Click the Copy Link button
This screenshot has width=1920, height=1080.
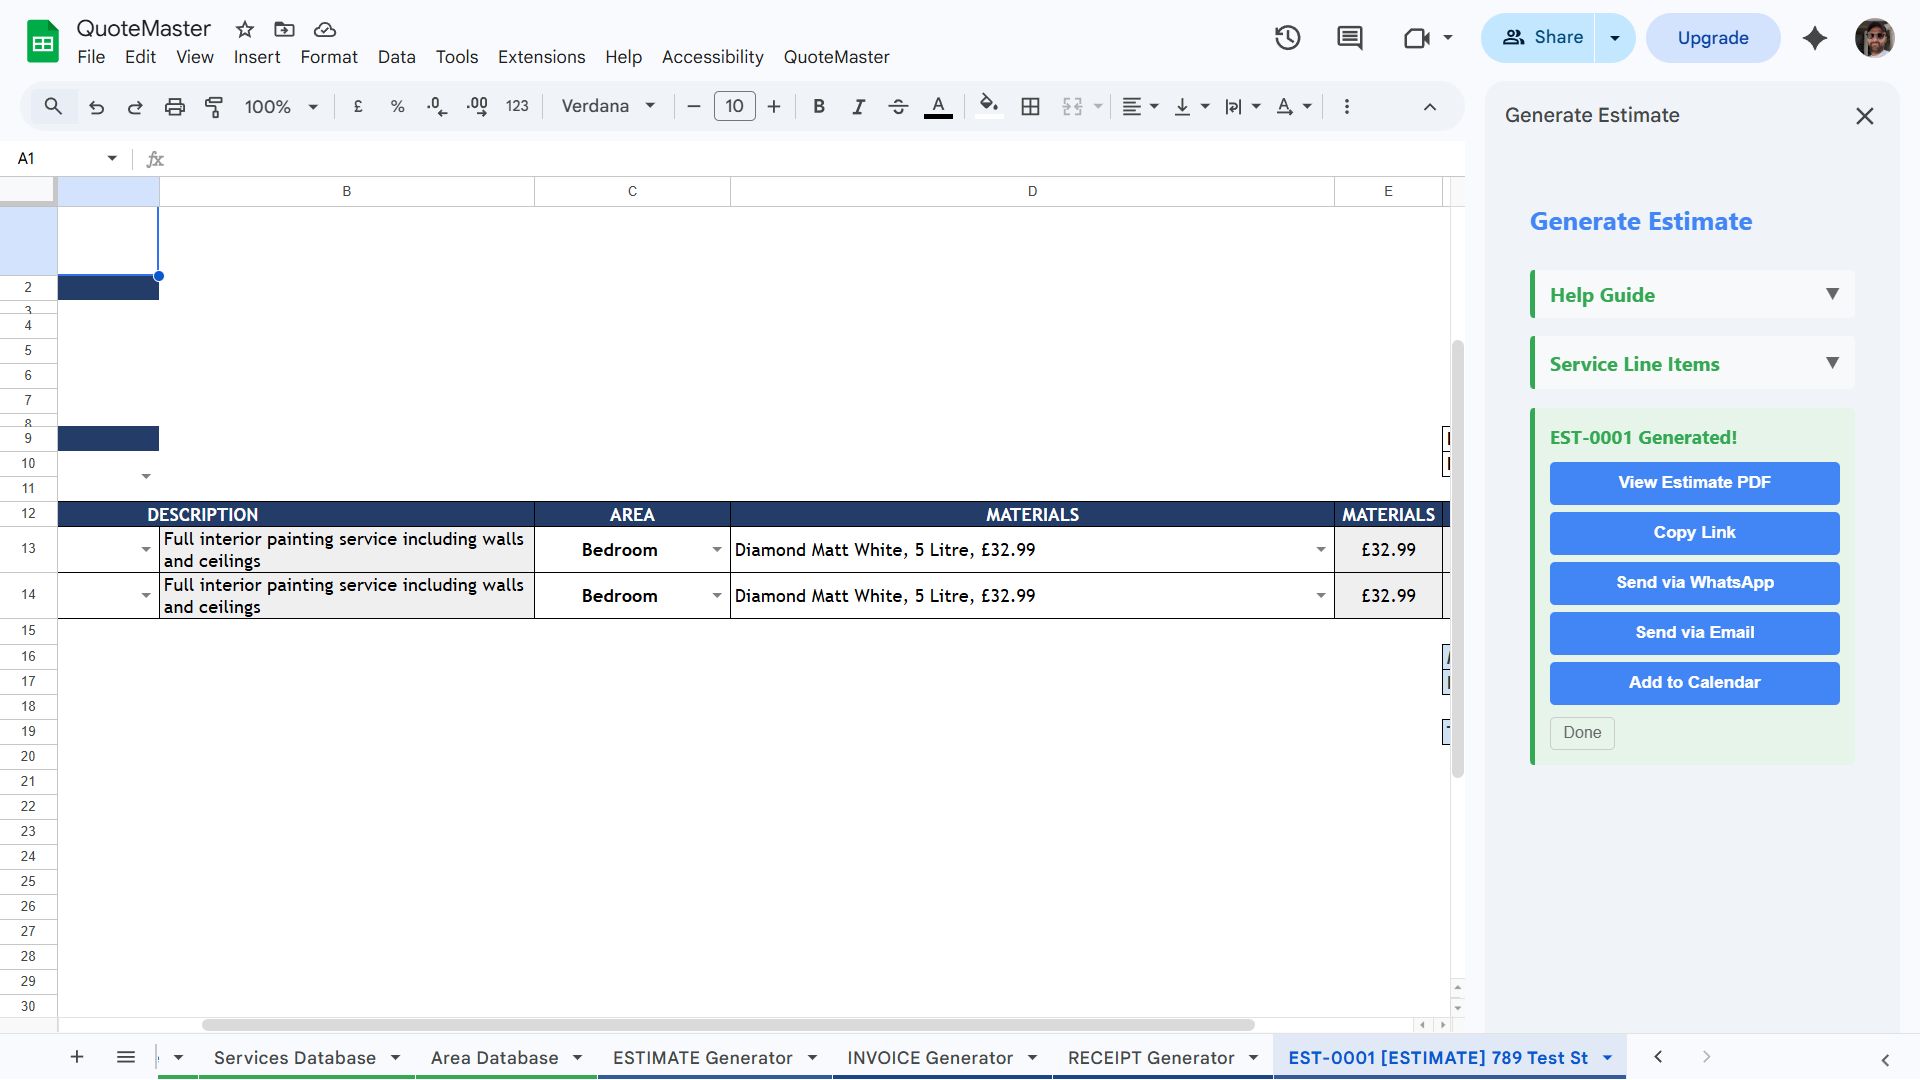[x=1694, y=533]
